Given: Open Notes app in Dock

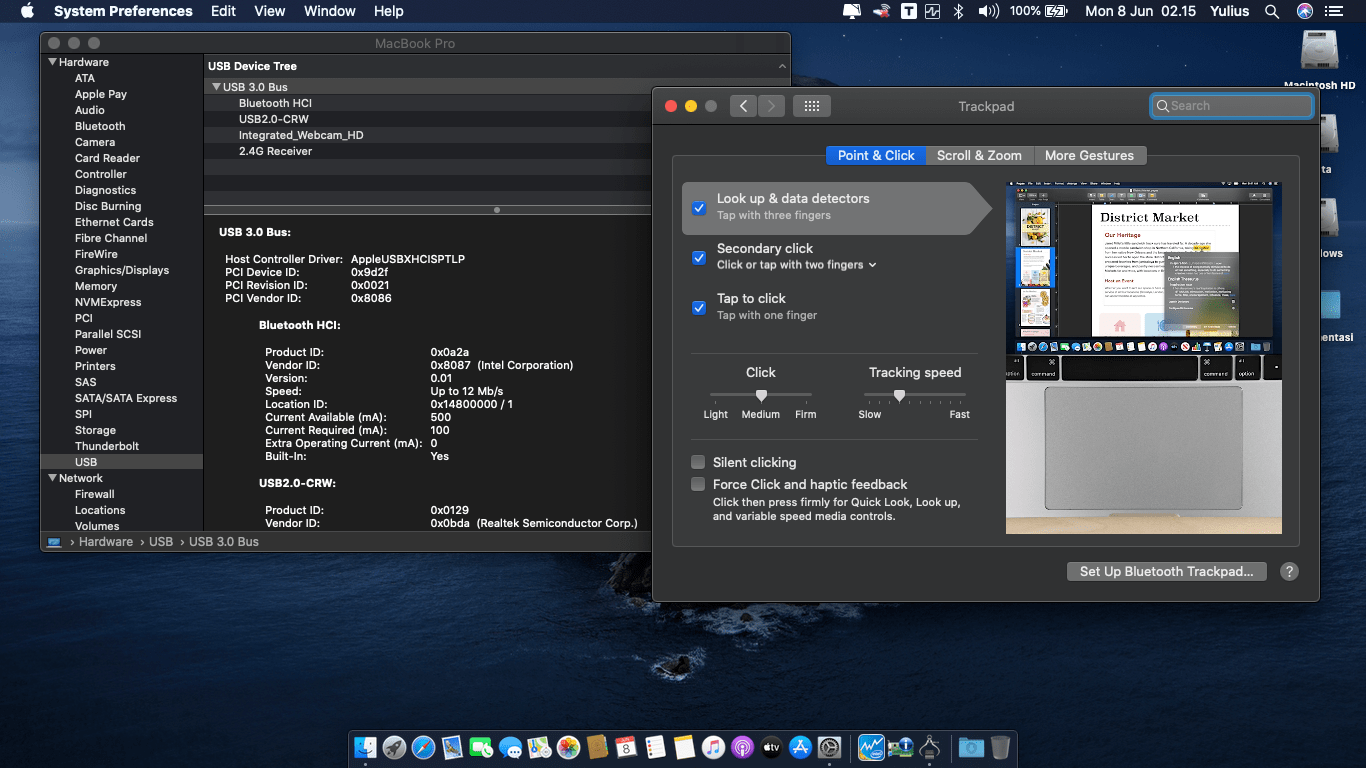Looking at the screenshot, I should [684, 747].
